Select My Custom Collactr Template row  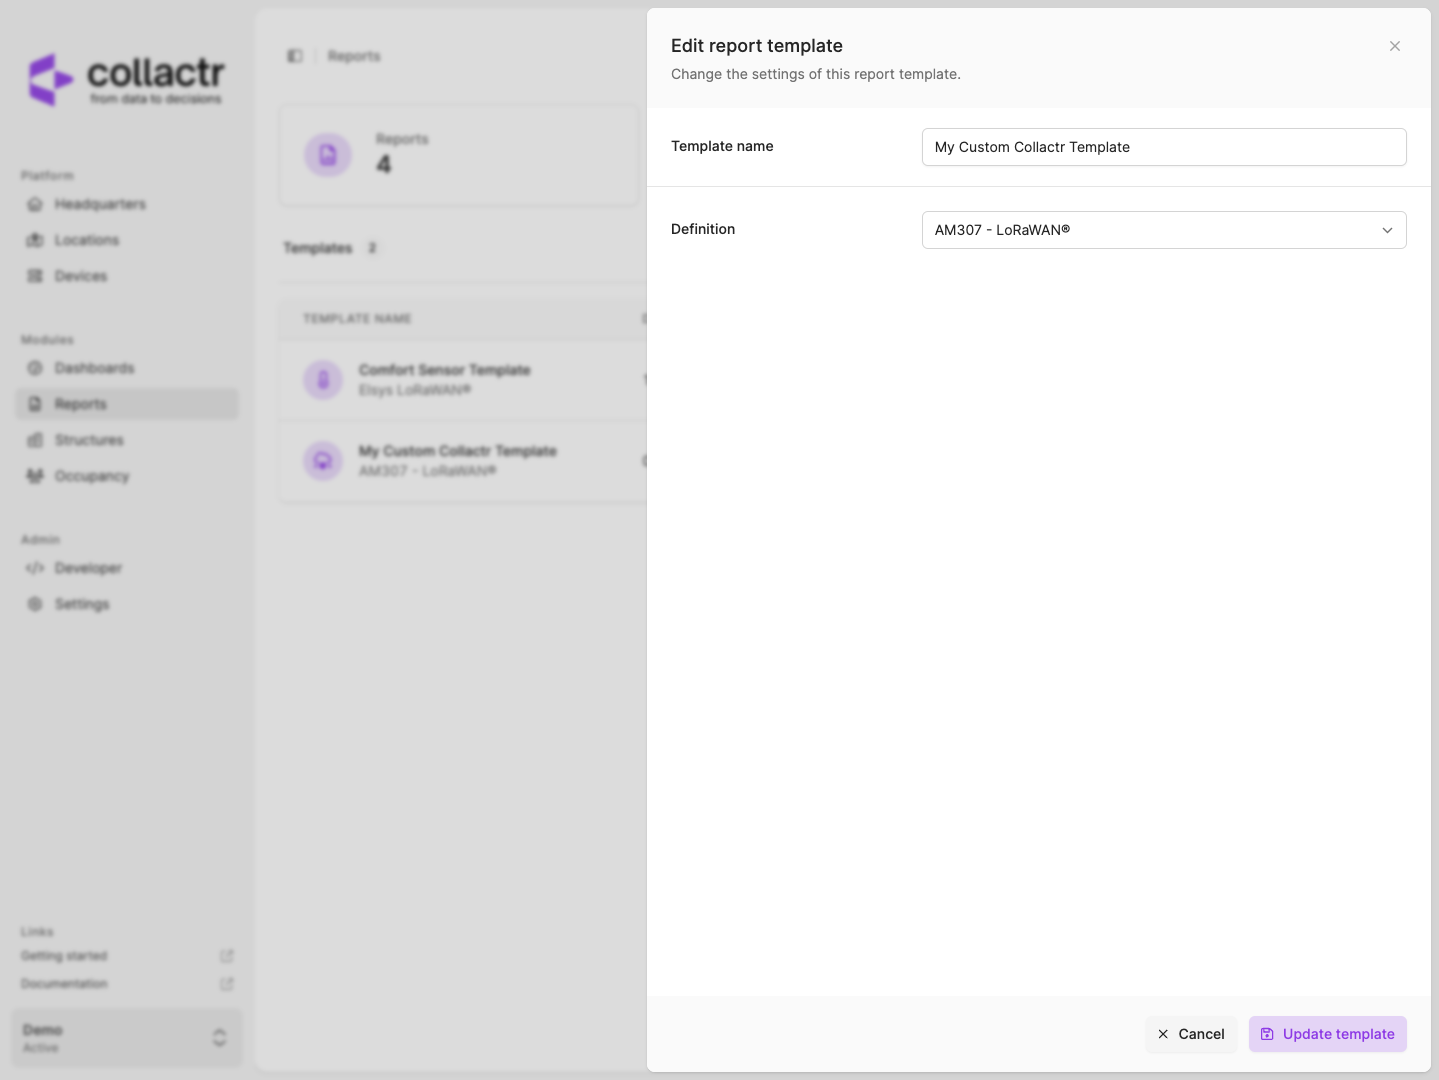464,461
